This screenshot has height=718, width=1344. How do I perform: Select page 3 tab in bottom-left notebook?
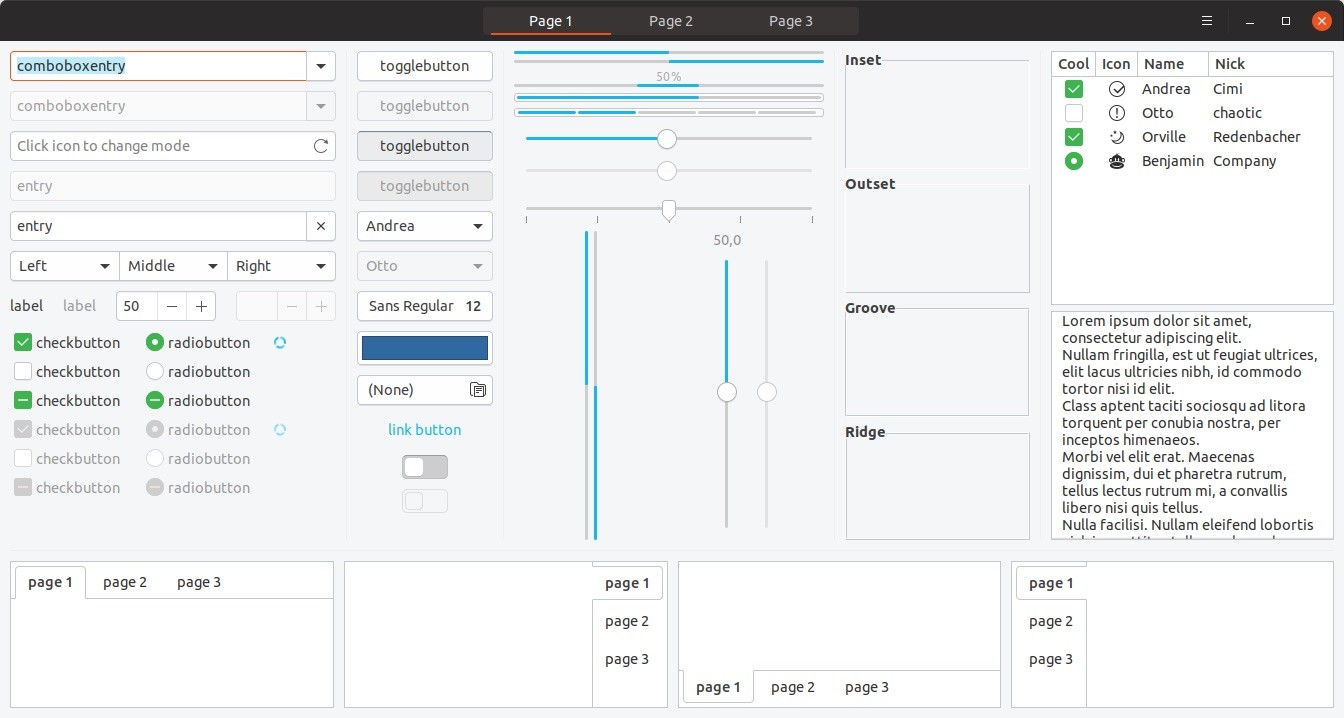199,582
